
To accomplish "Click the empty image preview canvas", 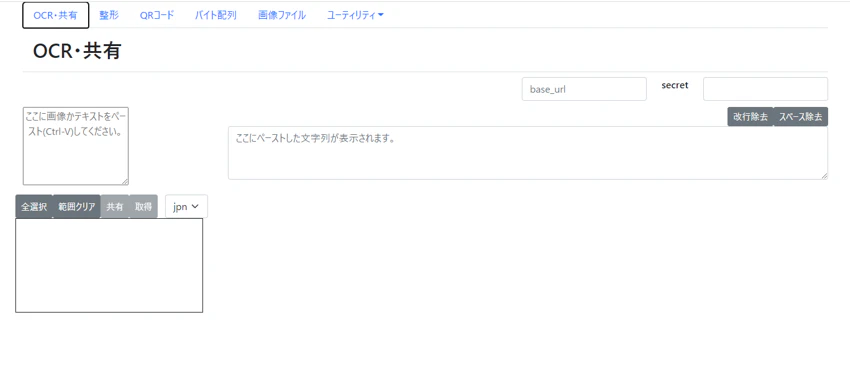I will tap(109, 266).
